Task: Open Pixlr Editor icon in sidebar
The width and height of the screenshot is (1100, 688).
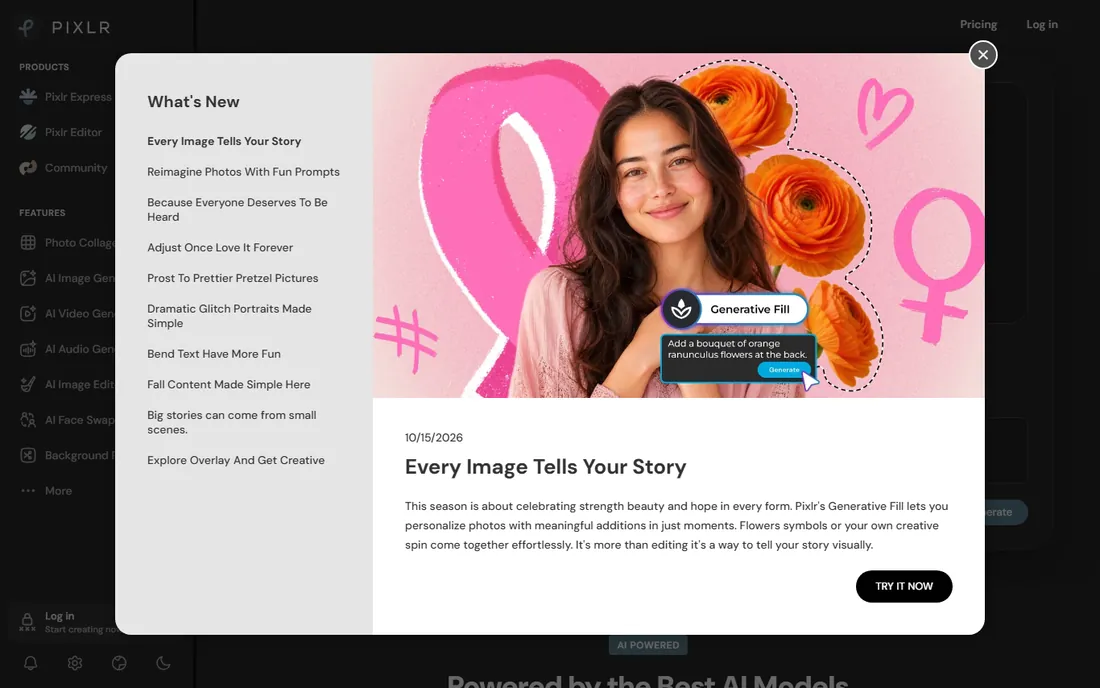Action: coord(28,132)
